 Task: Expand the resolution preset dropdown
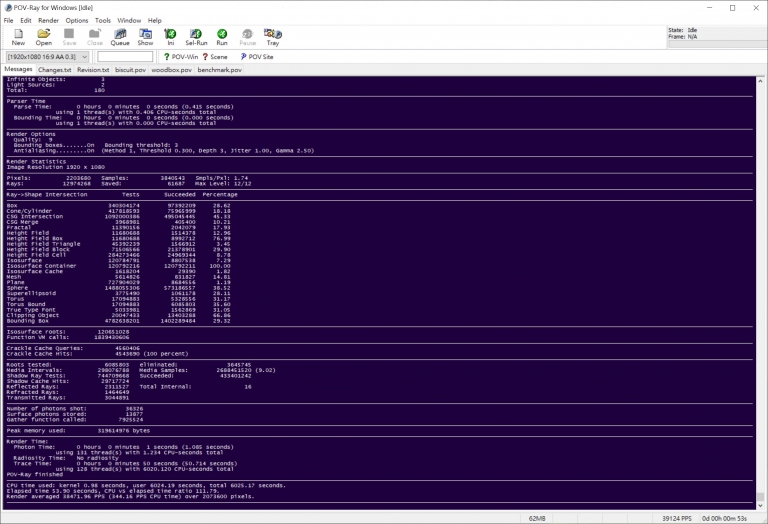pyautogui.click(x=84, y=57)
